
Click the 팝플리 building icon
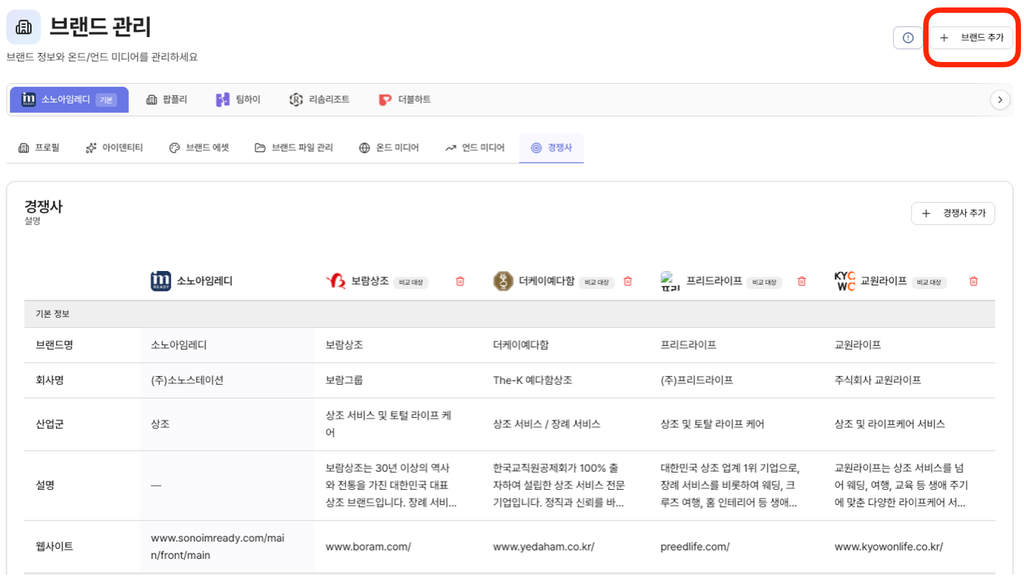pyautogui.click(x=152, y=99)
